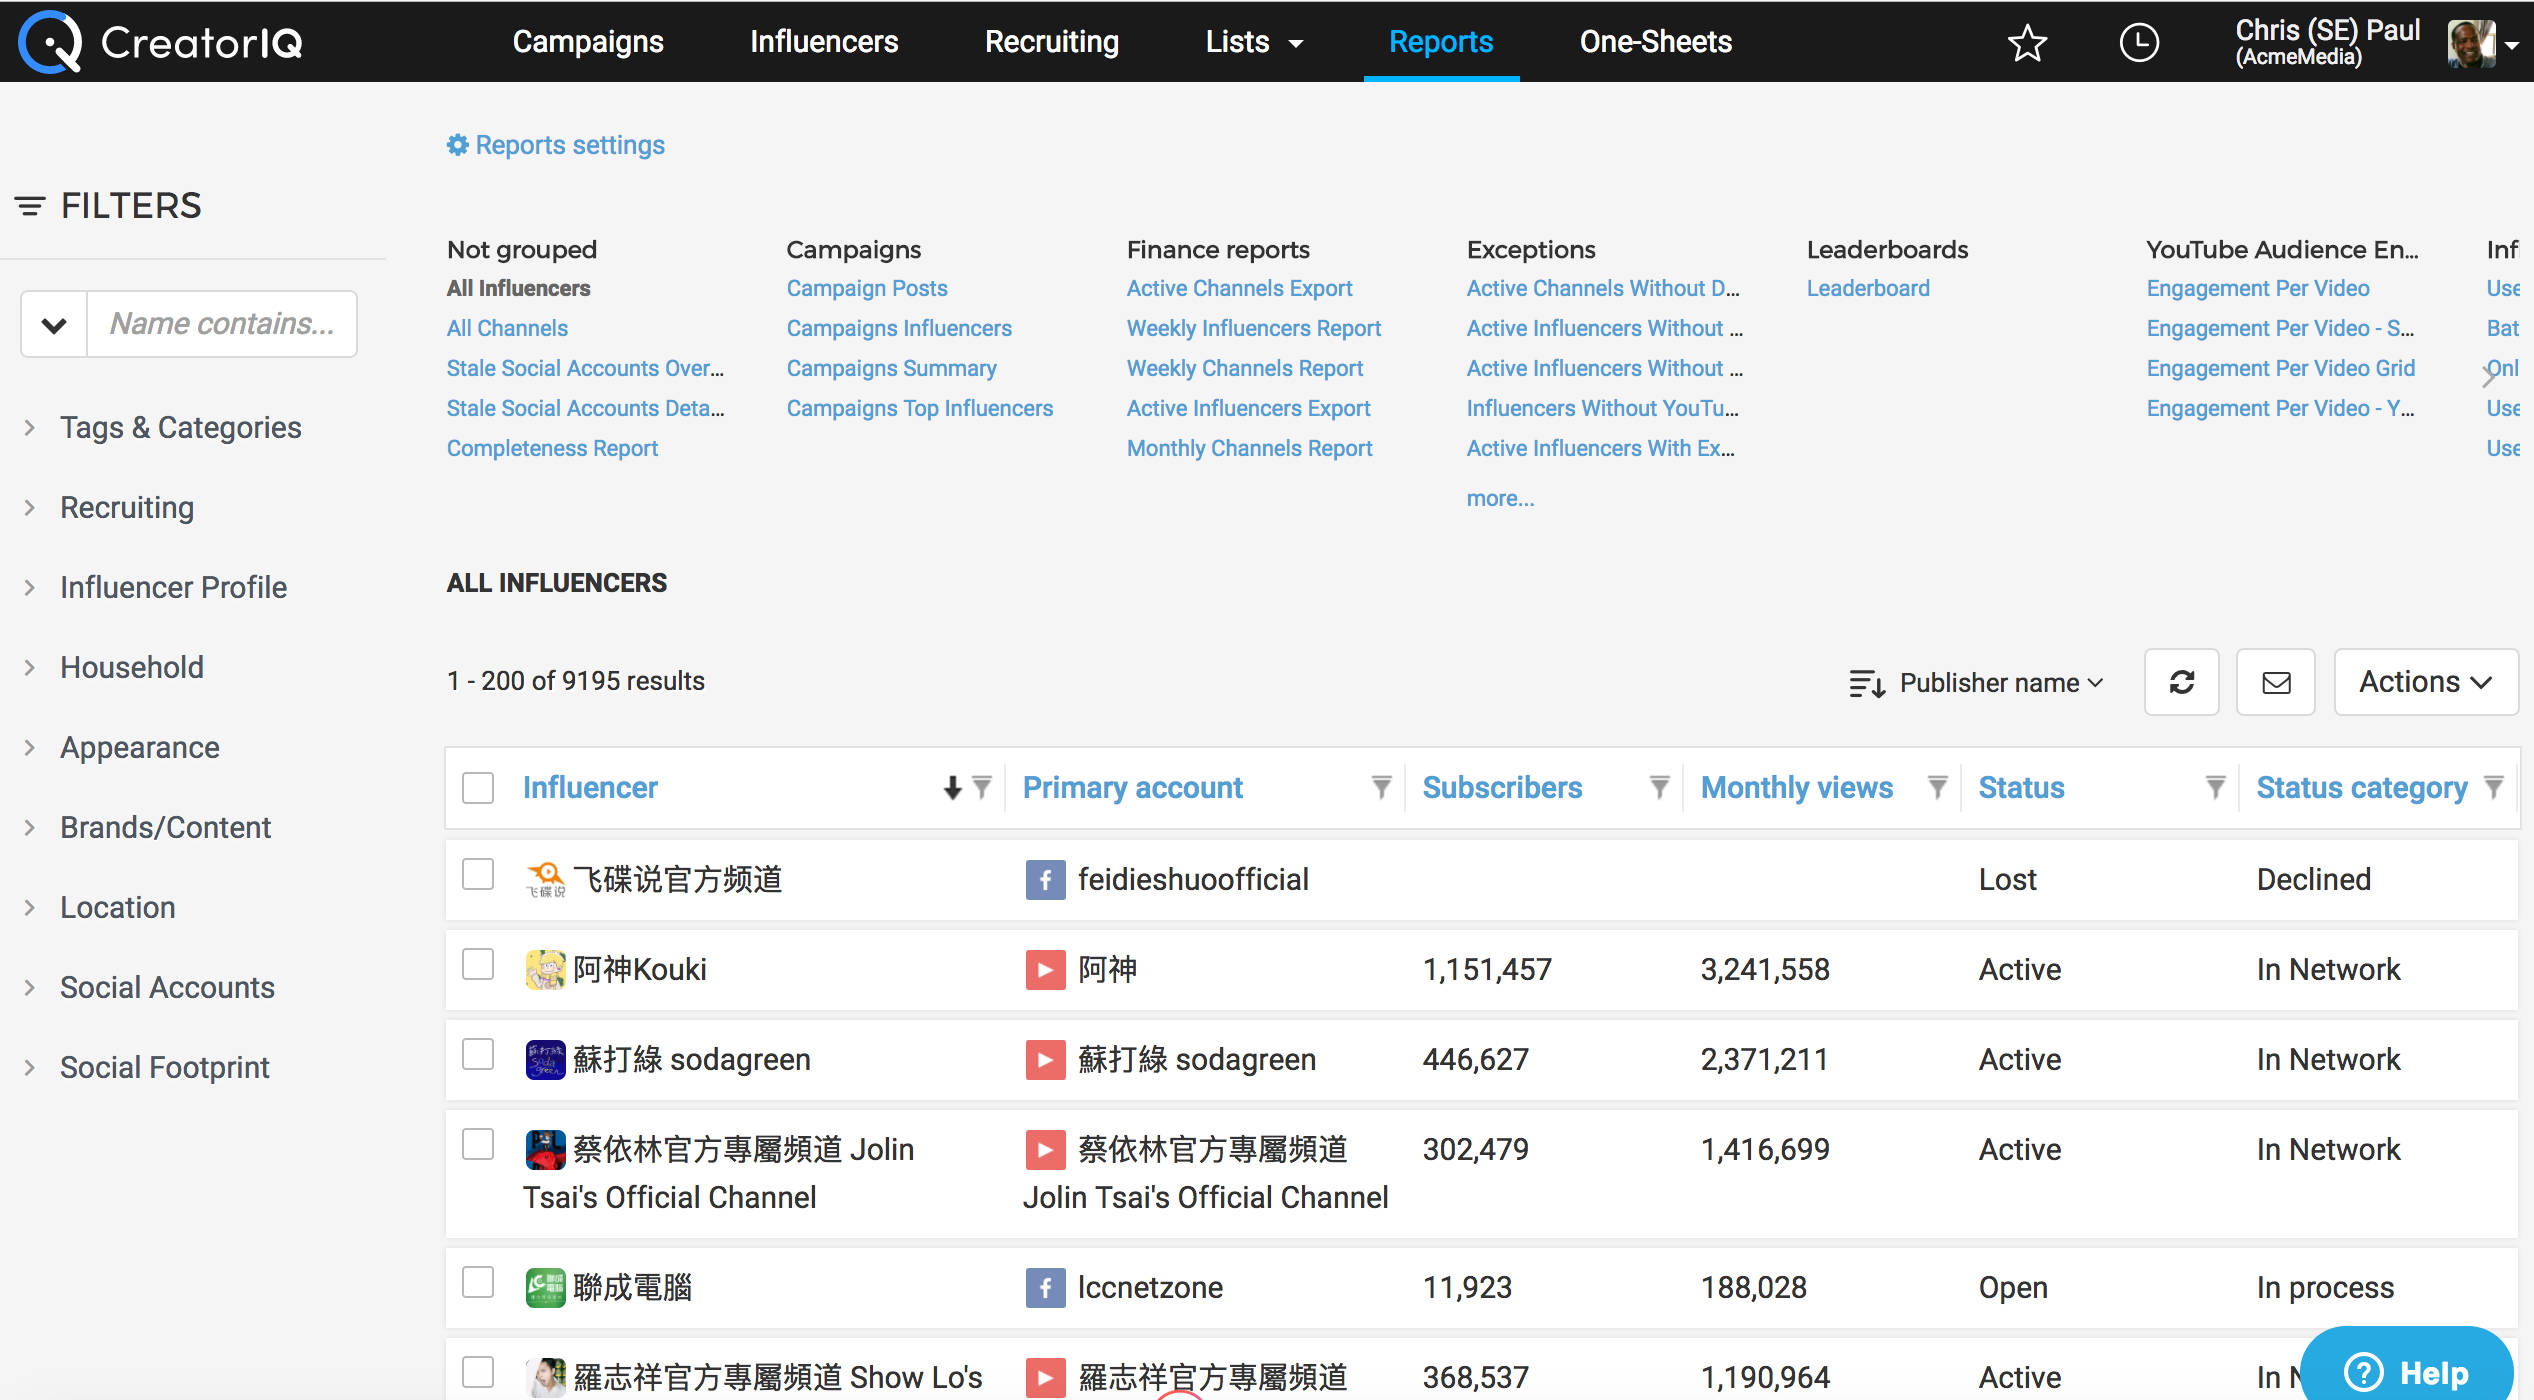Viewport: 2534px width, 1400px height.
Task: Click the Status column filter funnel icon
Action: point(2215,788)
